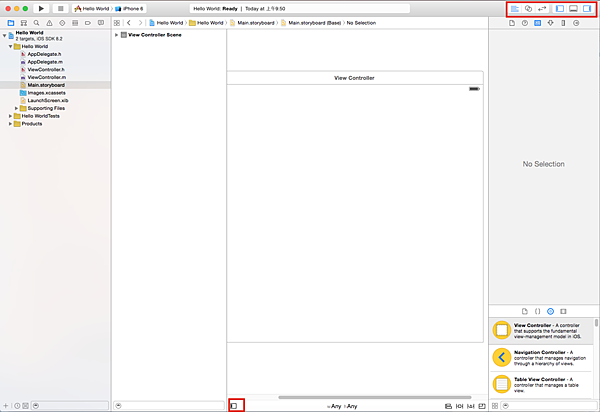Expand the Supporting Files group
Screen dimensions: 600x412
coord(16,108)
